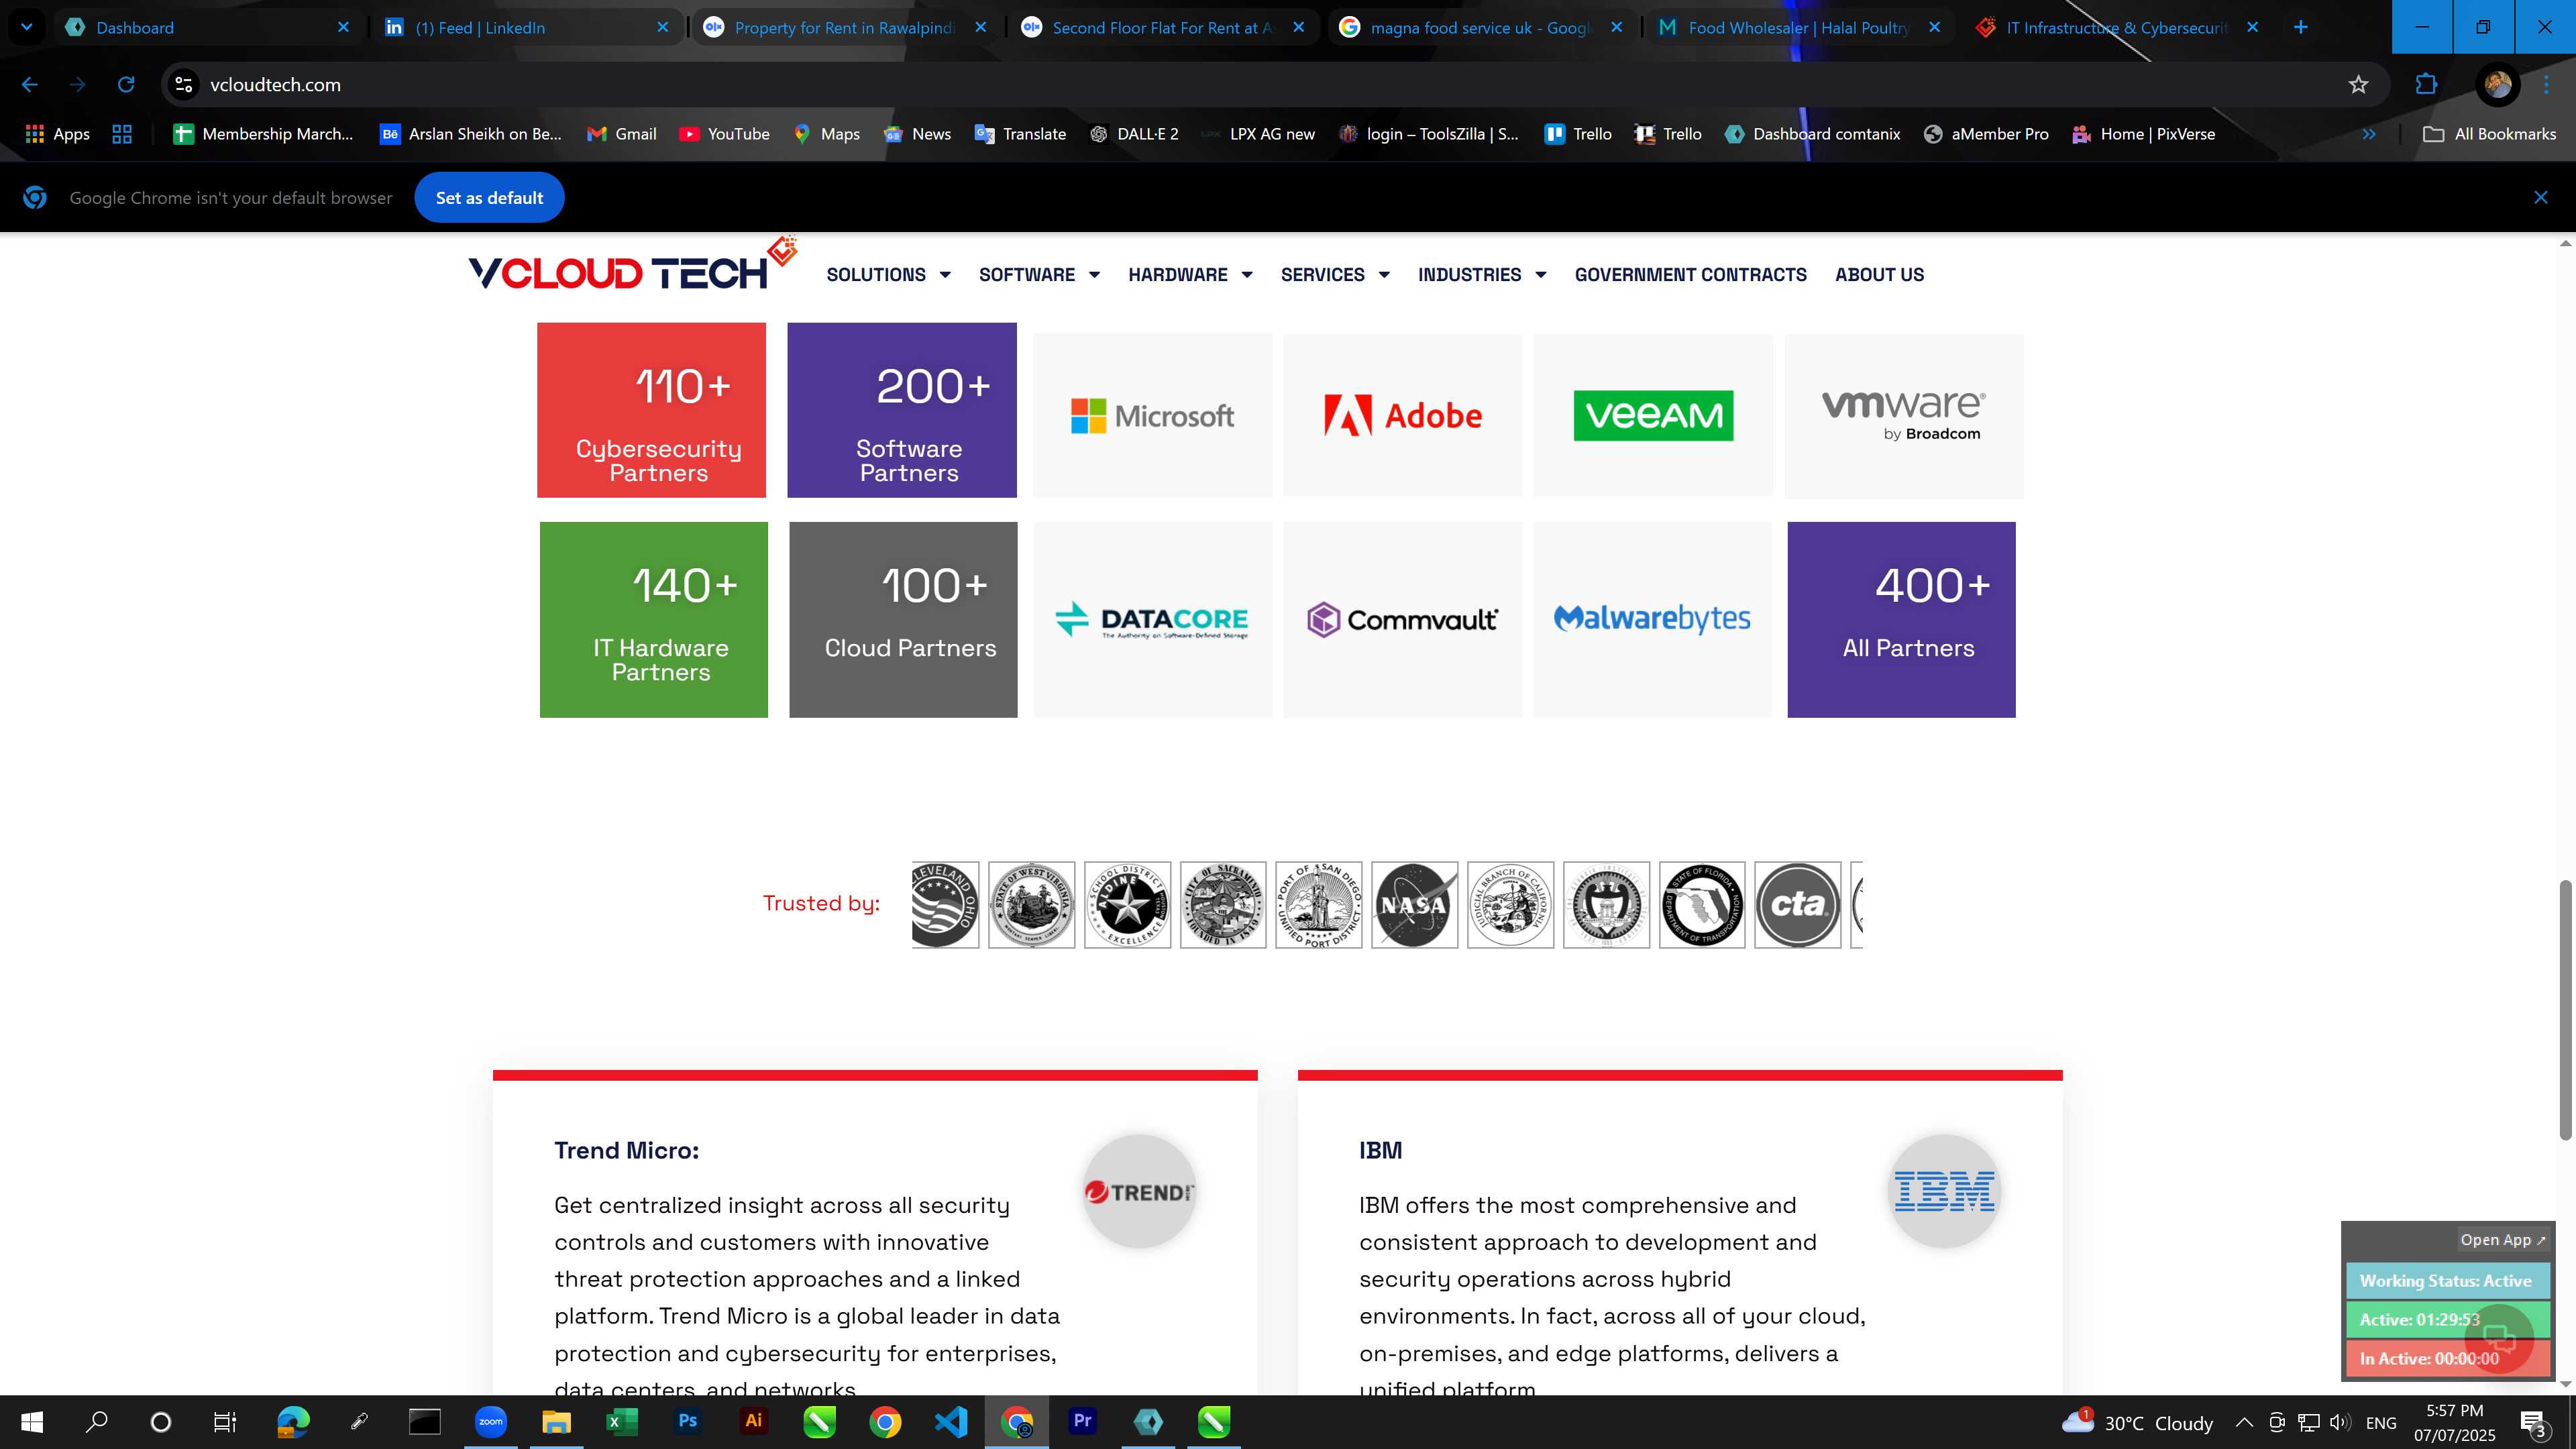Click the page vertical scrollbar thumb
2576x1449 pixels.
2565,1010
